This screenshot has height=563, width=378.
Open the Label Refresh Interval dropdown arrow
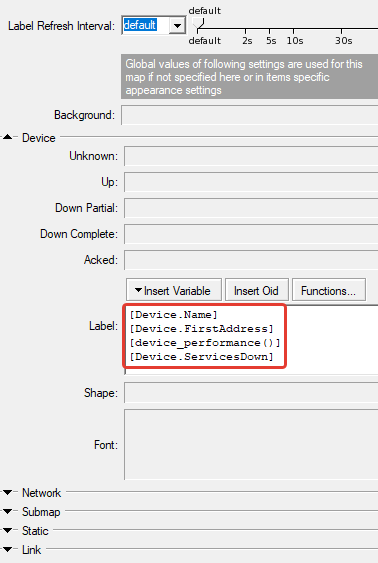(177, 26)
